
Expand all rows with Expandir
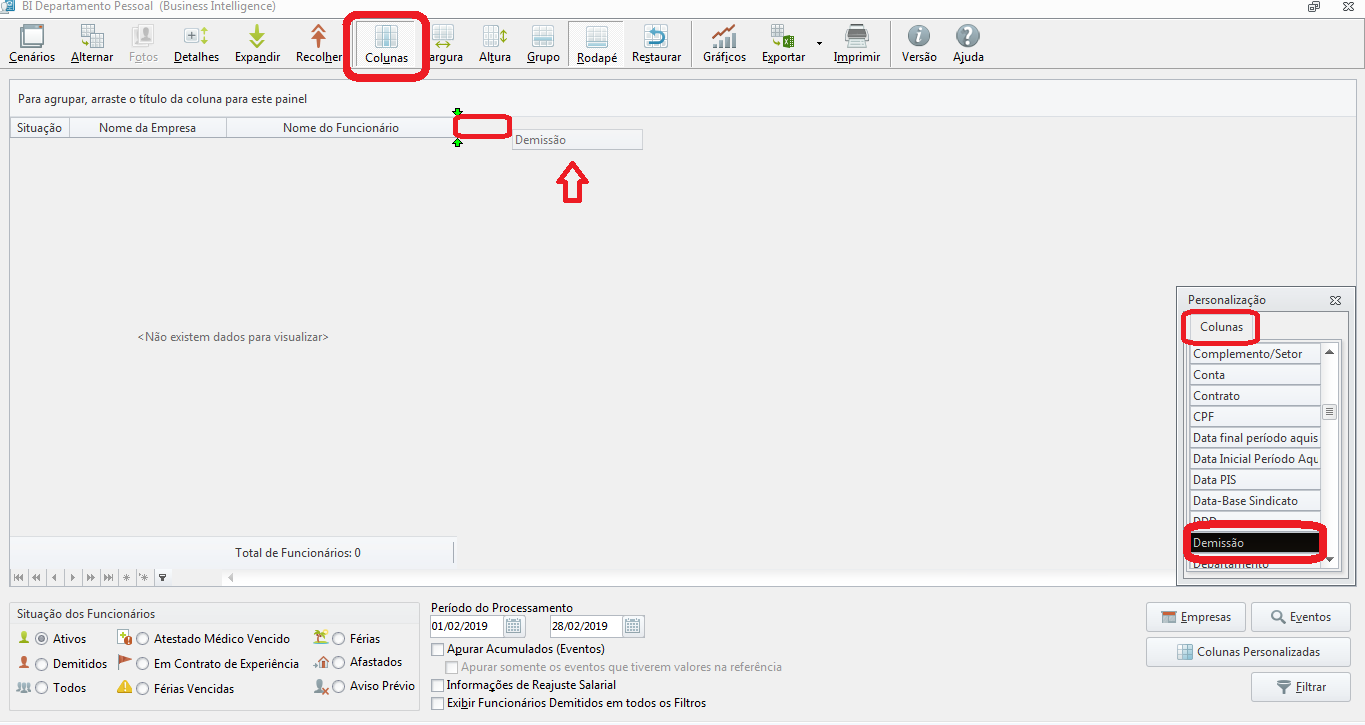click(x=257, y=44)
